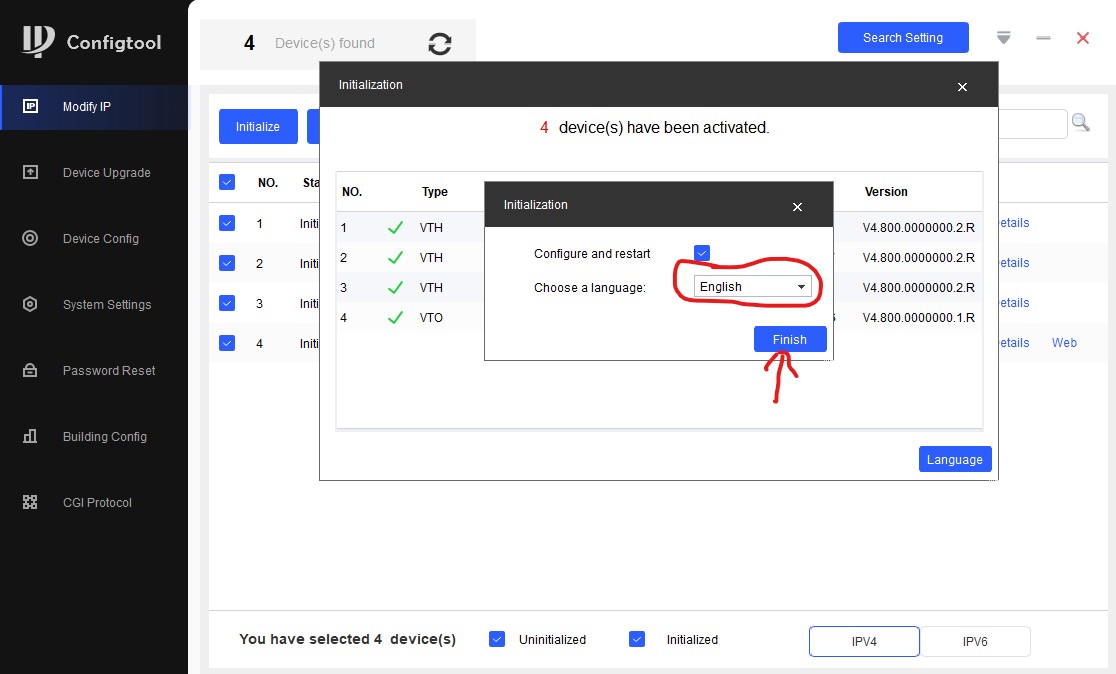Screen dimensions: 1116x674
Task: Click the Search Setting button
Action: (902, 38)
